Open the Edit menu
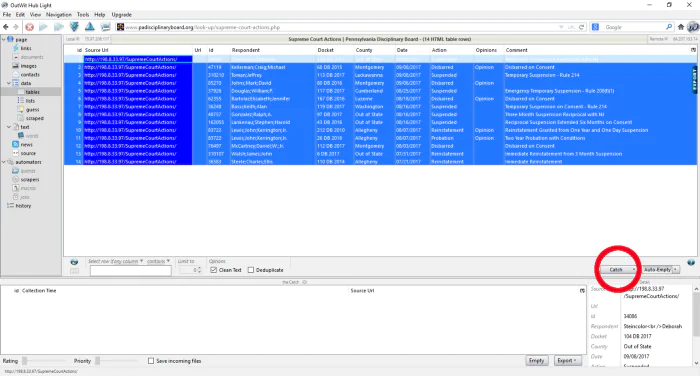This screenshot has height=376, width=700. (x=21, y=15)
